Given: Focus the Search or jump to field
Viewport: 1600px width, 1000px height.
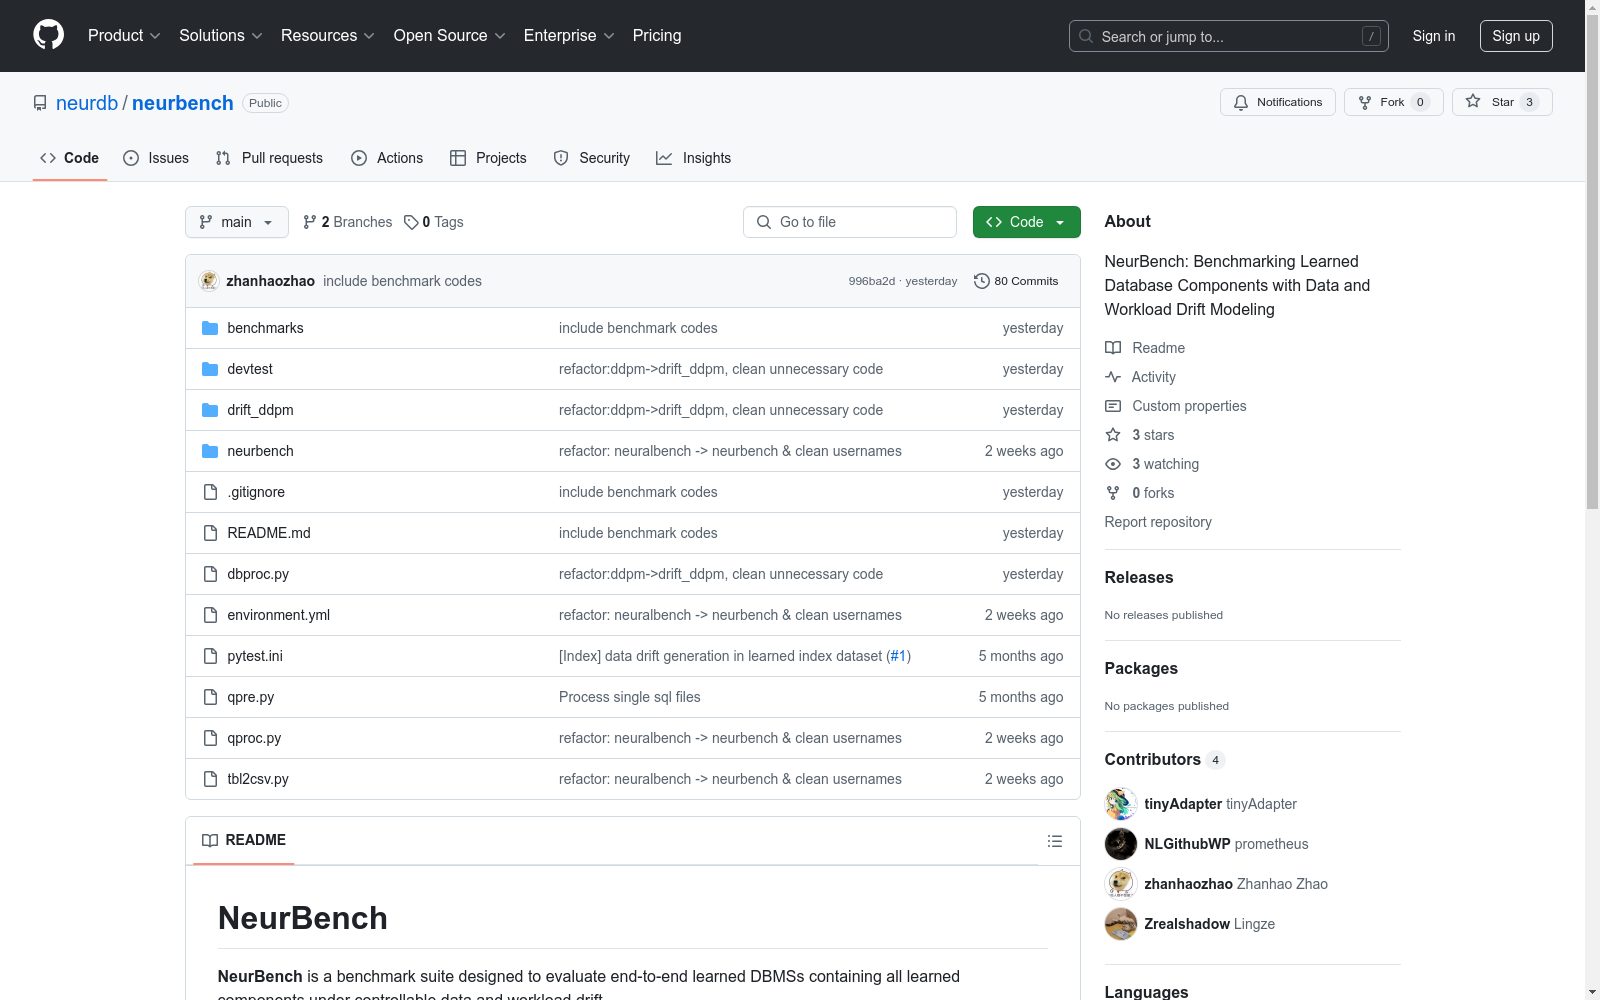Looking at the screenshot, I should pos(1228,36).
